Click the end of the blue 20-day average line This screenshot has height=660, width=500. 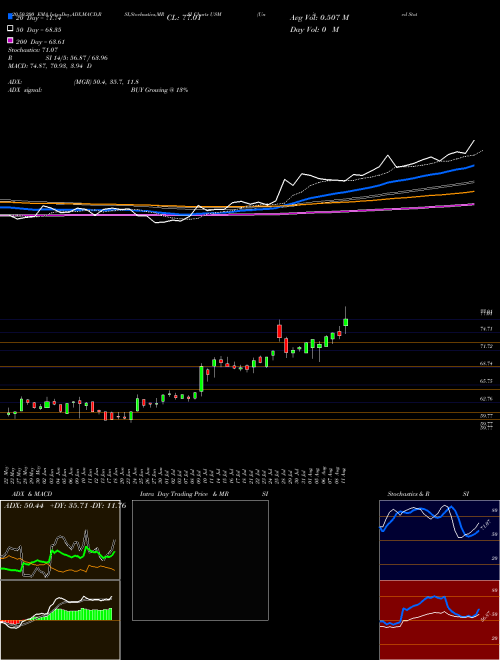coord(472,166)
